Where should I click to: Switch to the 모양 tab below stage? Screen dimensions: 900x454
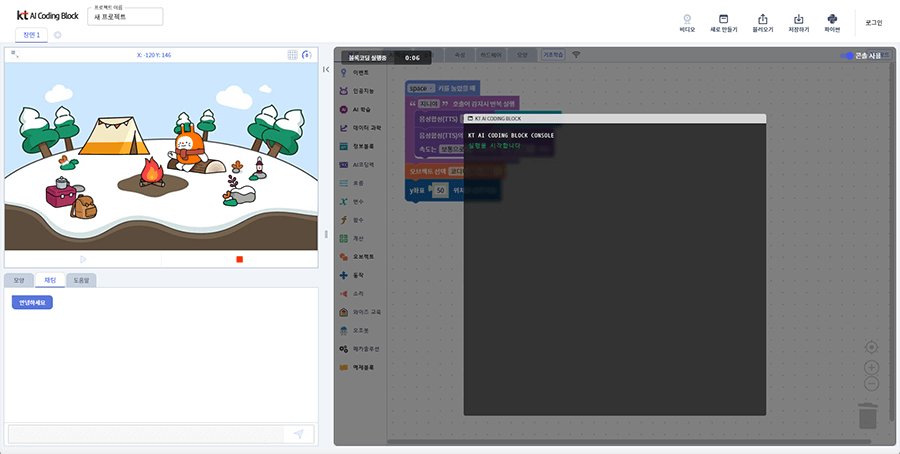(x=19, y=280)
